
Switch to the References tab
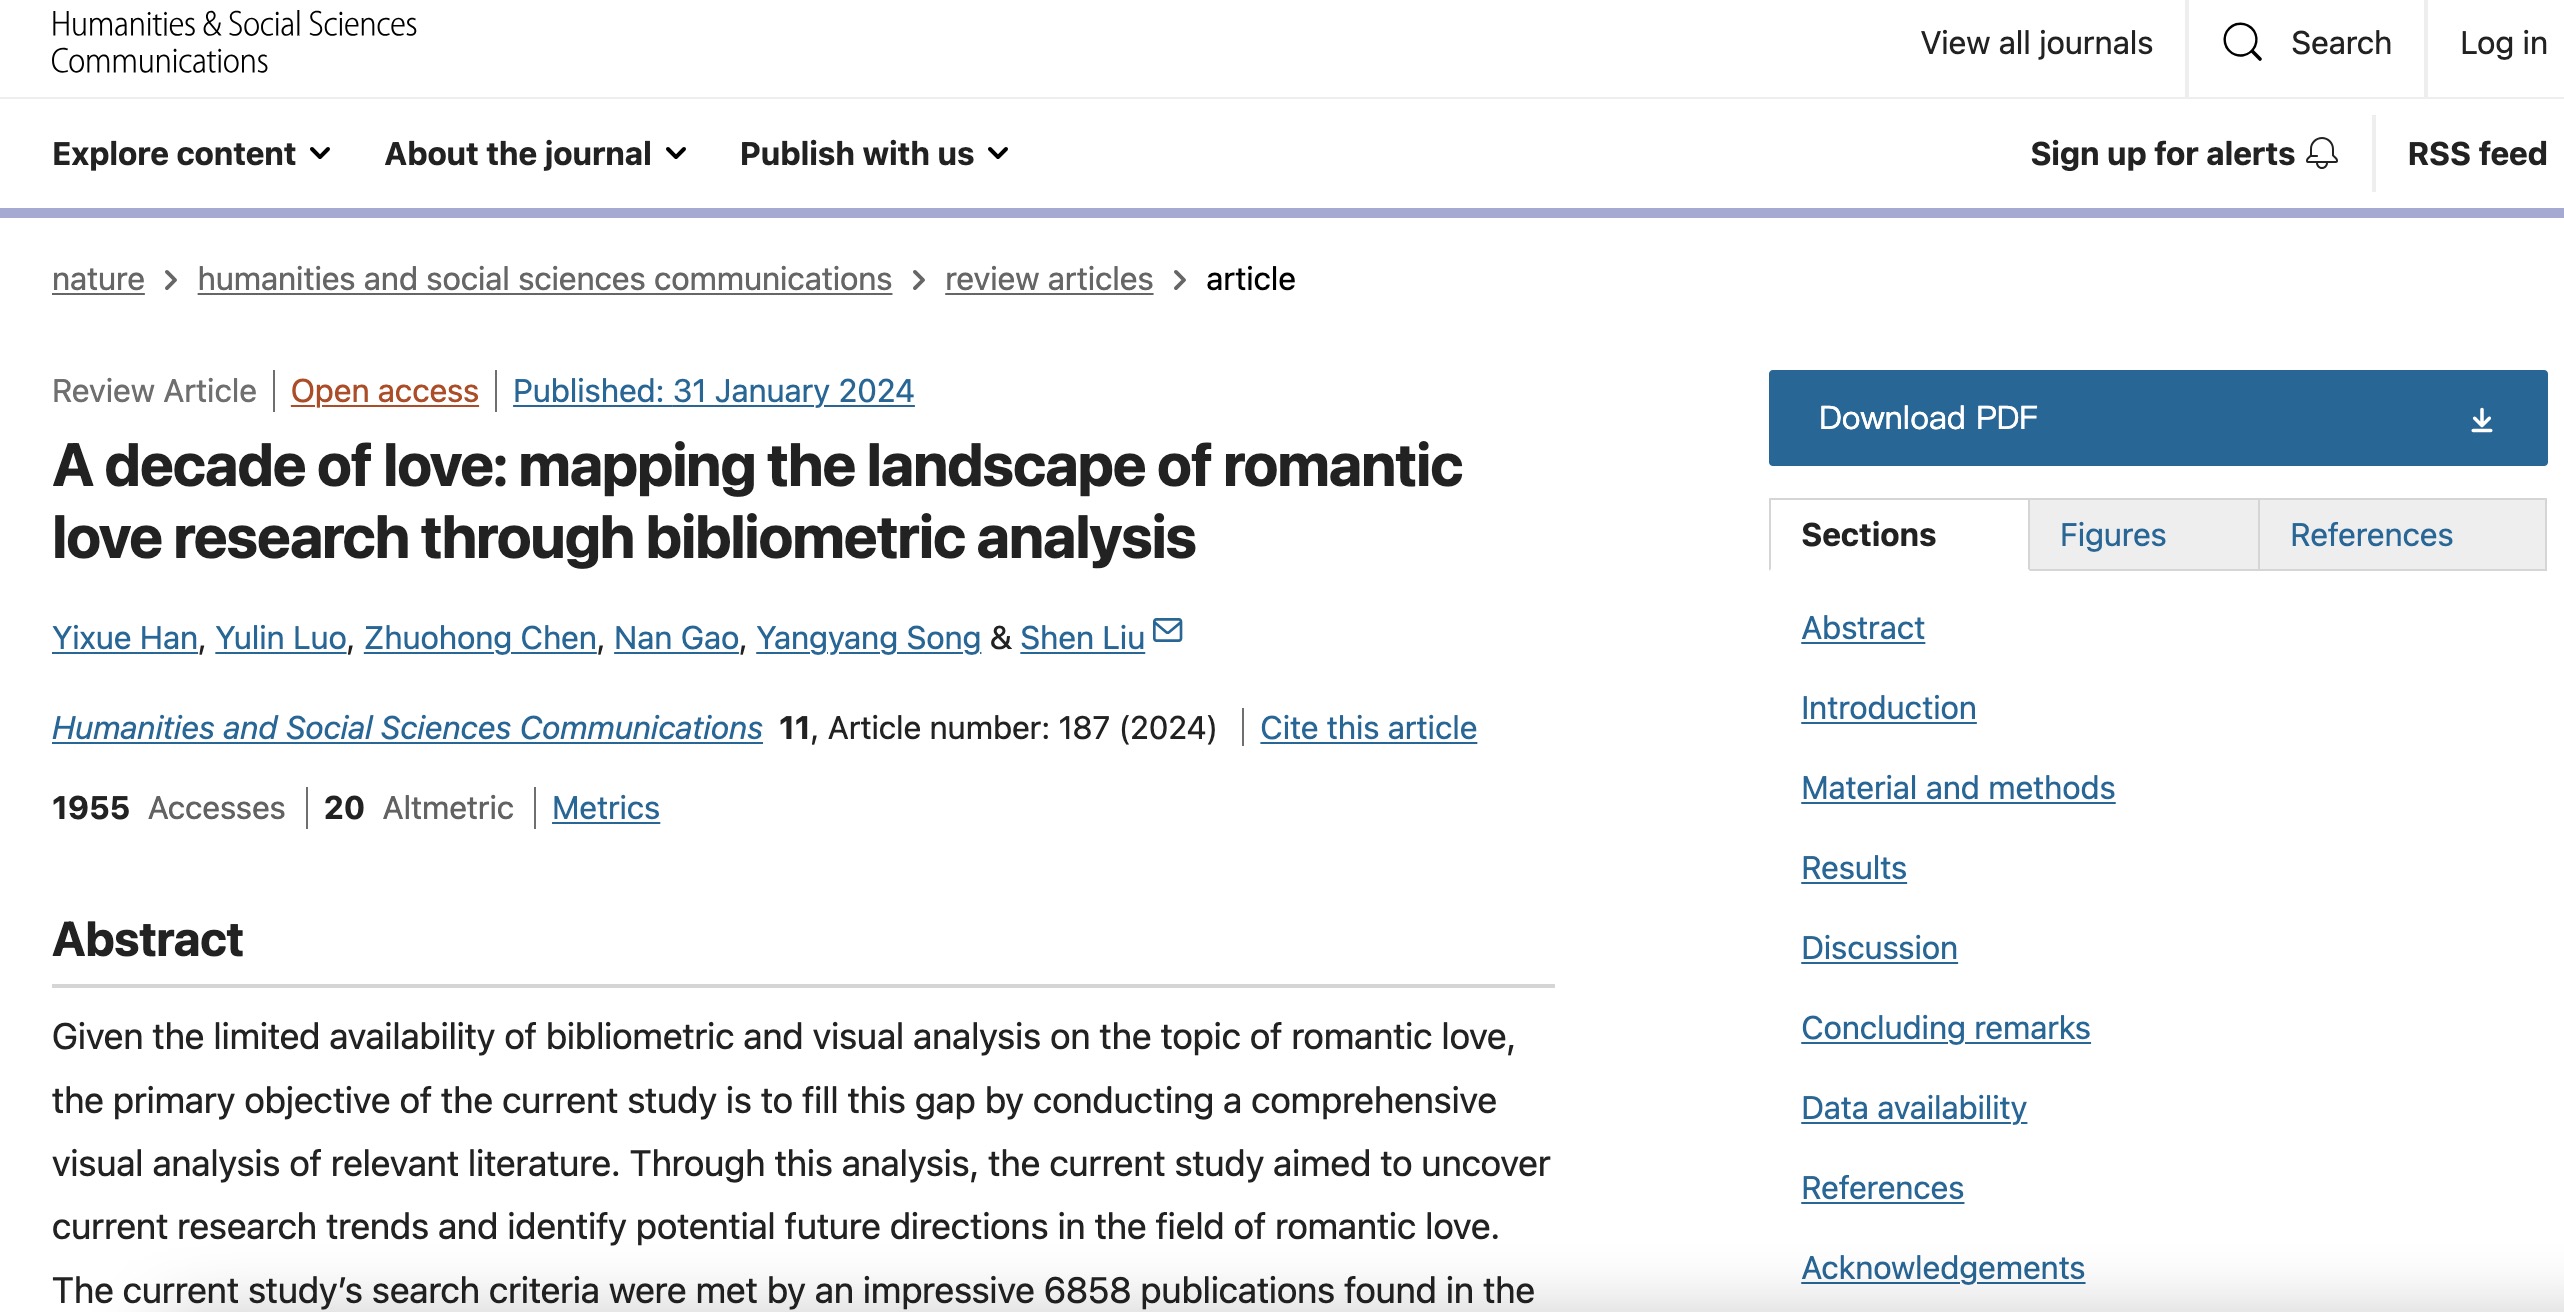point(2371,535)
